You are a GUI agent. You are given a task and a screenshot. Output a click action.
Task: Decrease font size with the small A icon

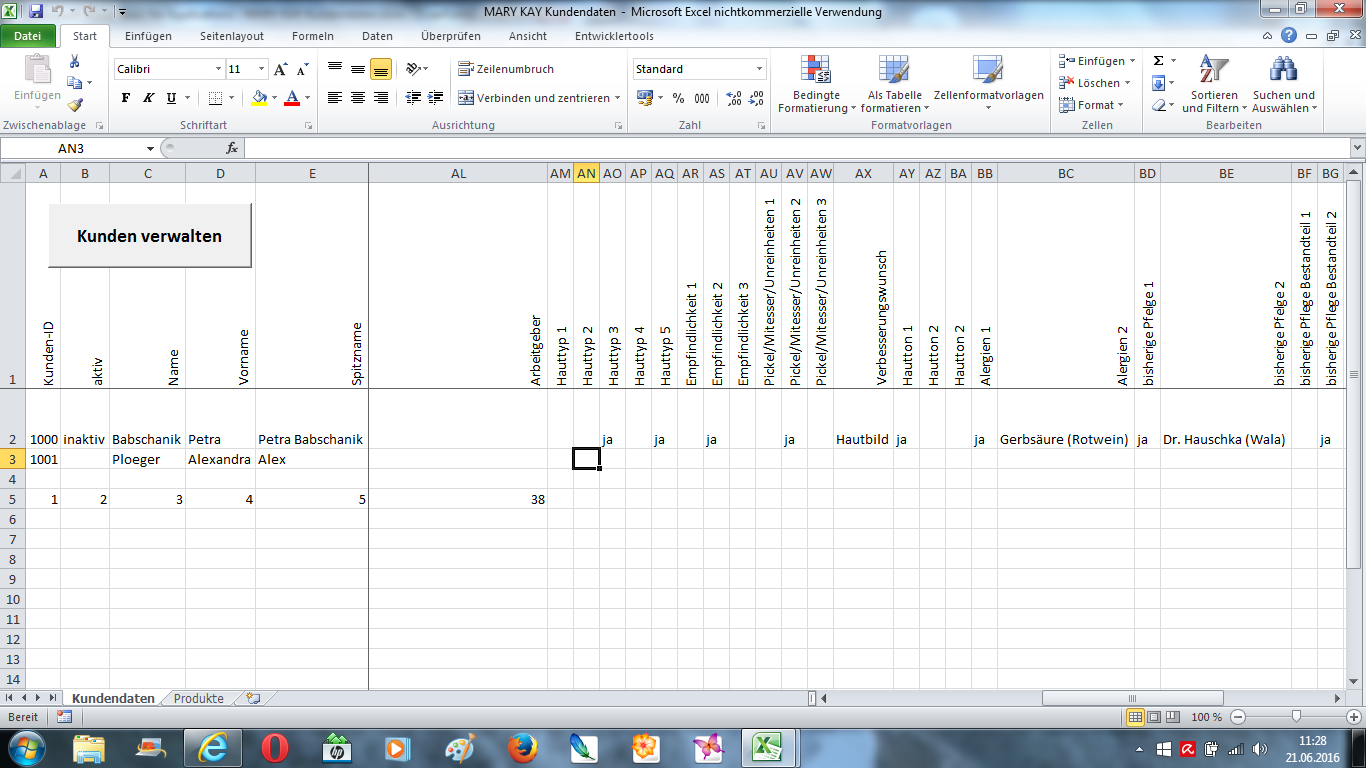pyautogui.click(x=301, y=69)
